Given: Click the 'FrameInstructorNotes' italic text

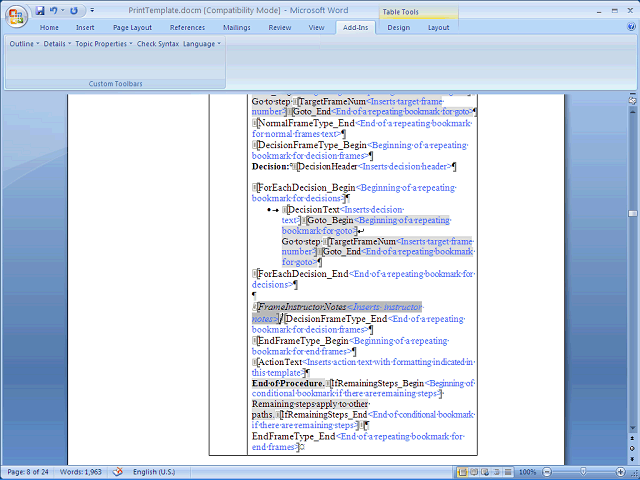Looking at the screenshot, I should [x=302, y=307].
